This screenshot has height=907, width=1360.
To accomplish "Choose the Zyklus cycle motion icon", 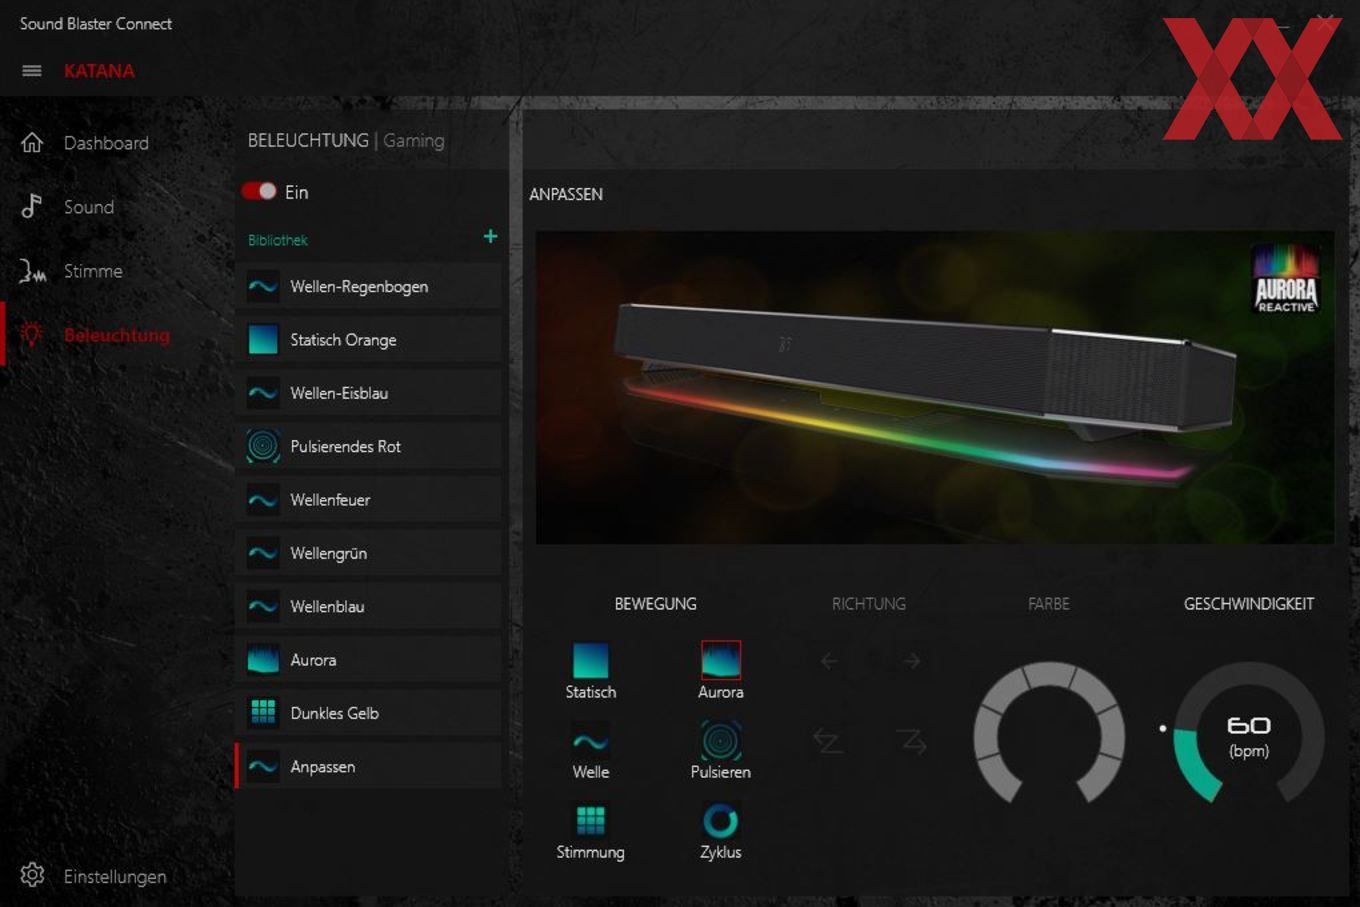I will click(x=721, y=821).
